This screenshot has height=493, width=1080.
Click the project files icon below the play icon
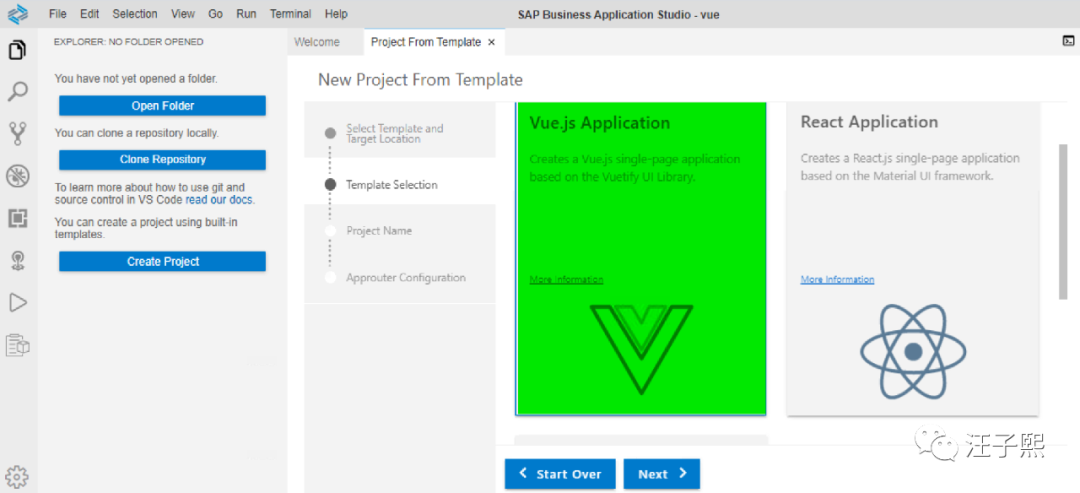click(17, 345)
